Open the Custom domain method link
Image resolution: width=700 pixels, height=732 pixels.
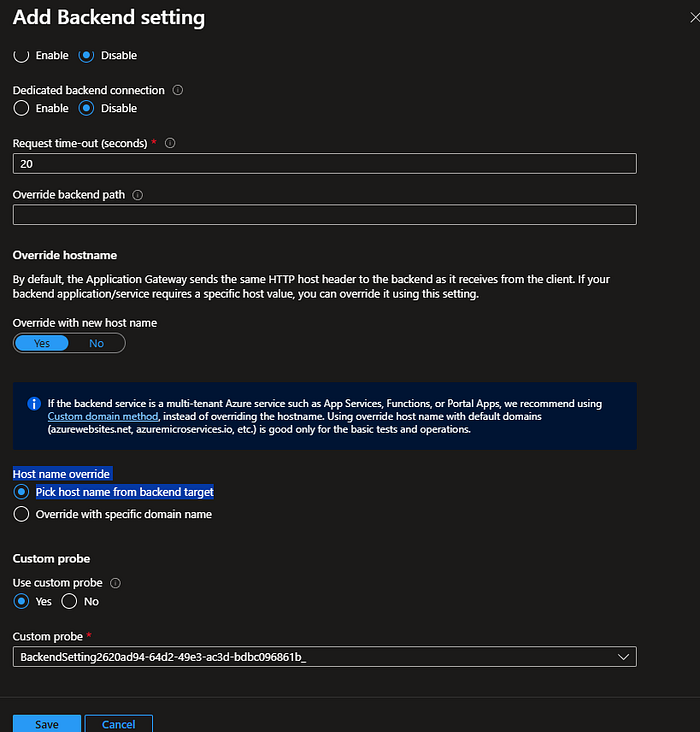pyautogui.click(x=103, y=416)
